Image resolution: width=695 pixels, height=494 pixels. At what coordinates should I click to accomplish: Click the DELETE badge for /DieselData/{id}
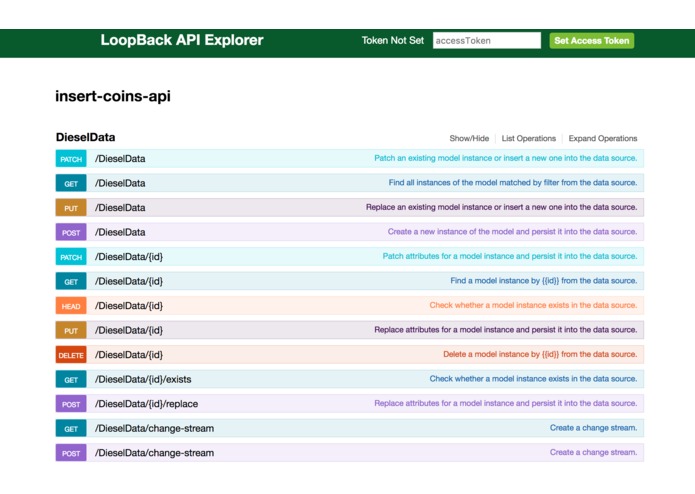[x=71, y=355]
